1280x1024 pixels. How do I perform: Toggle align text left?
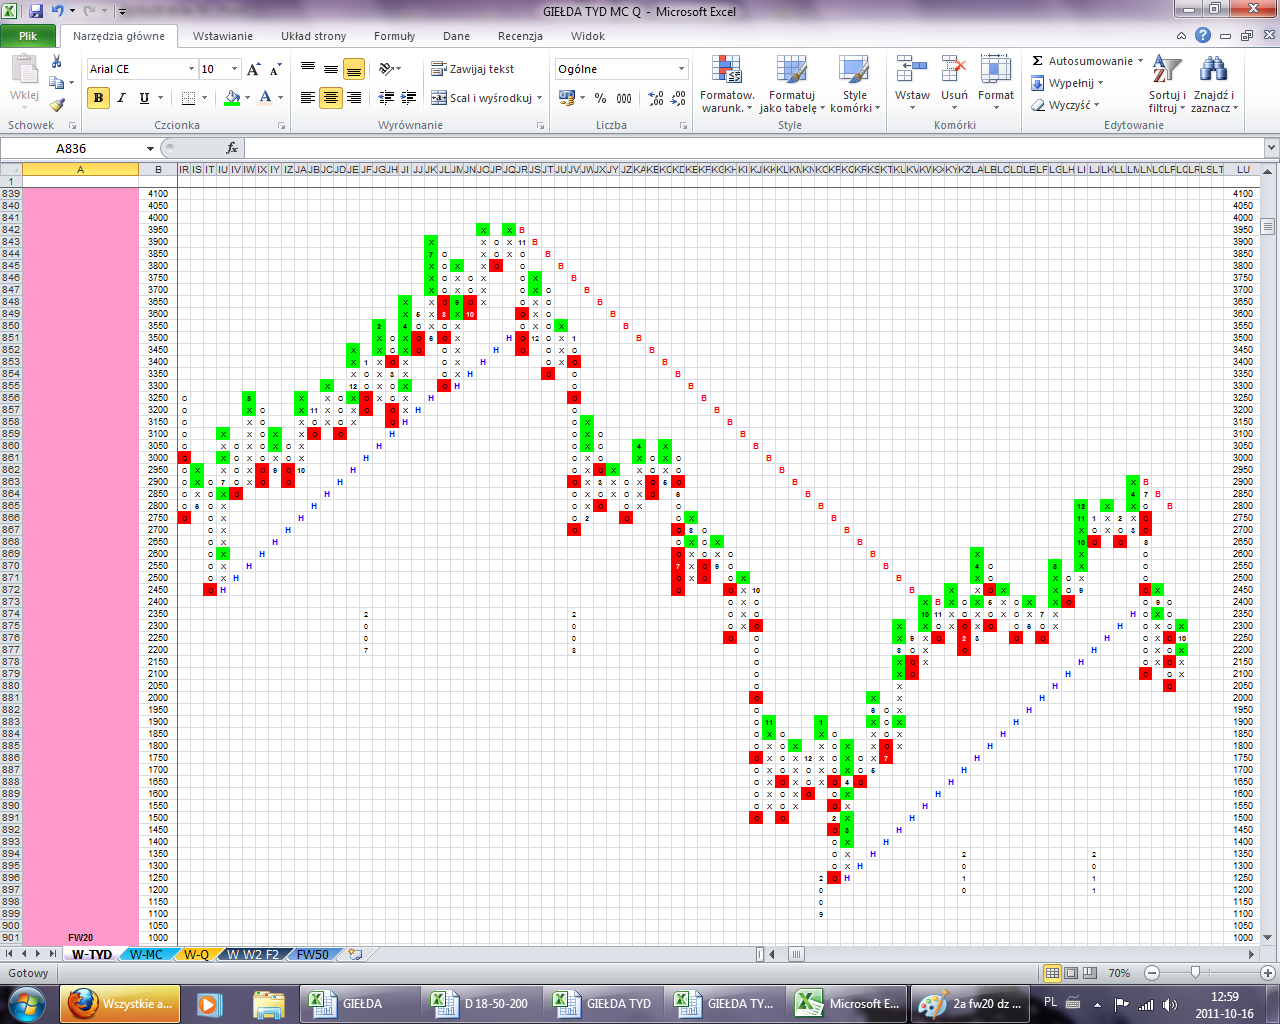(x=308, y=97)
